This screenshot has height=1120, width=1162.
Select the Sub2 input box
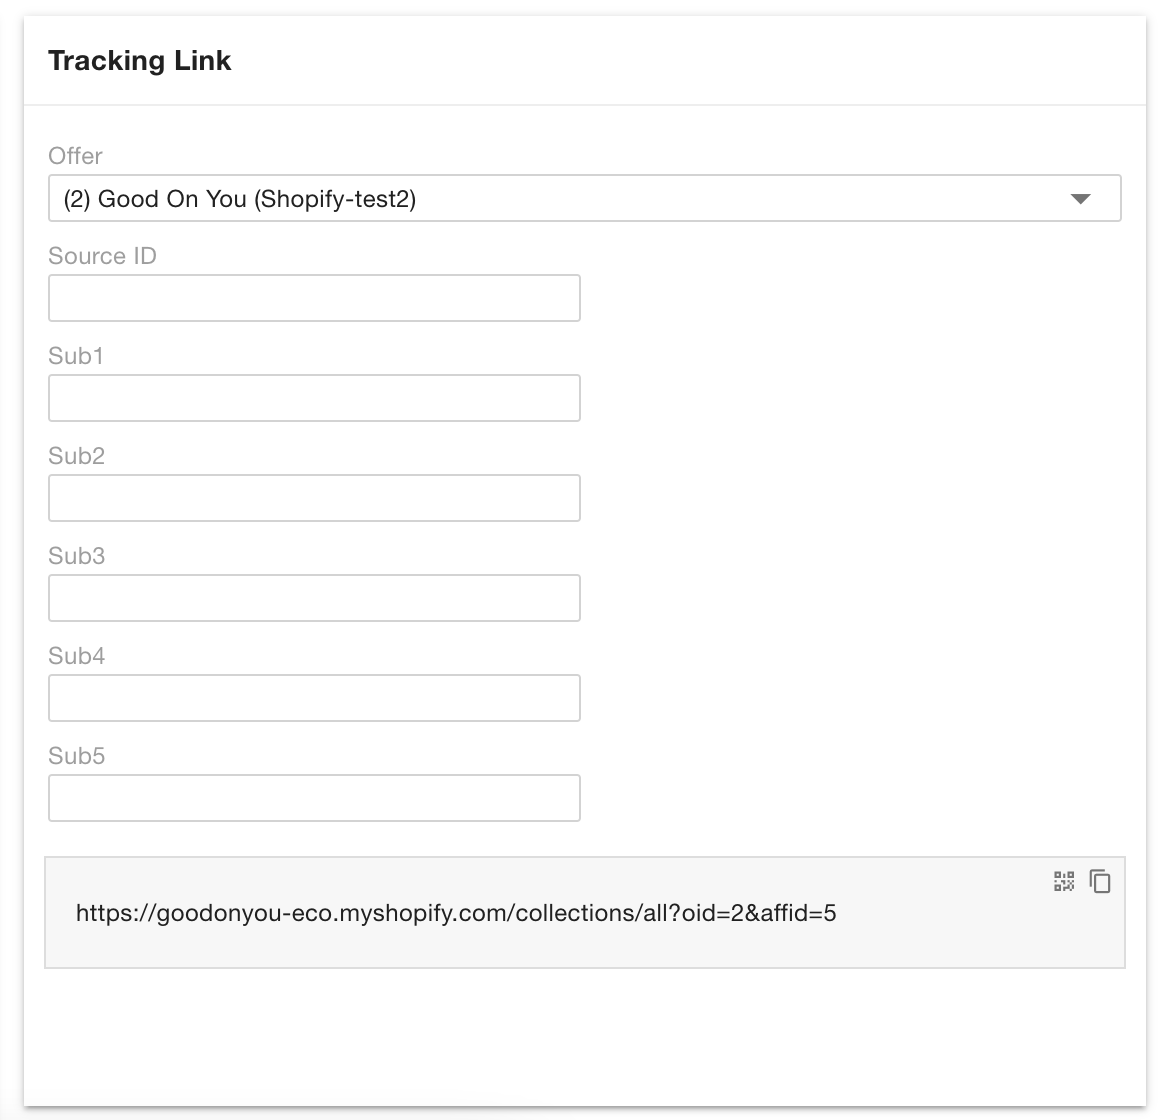click(x=314, y=498)
